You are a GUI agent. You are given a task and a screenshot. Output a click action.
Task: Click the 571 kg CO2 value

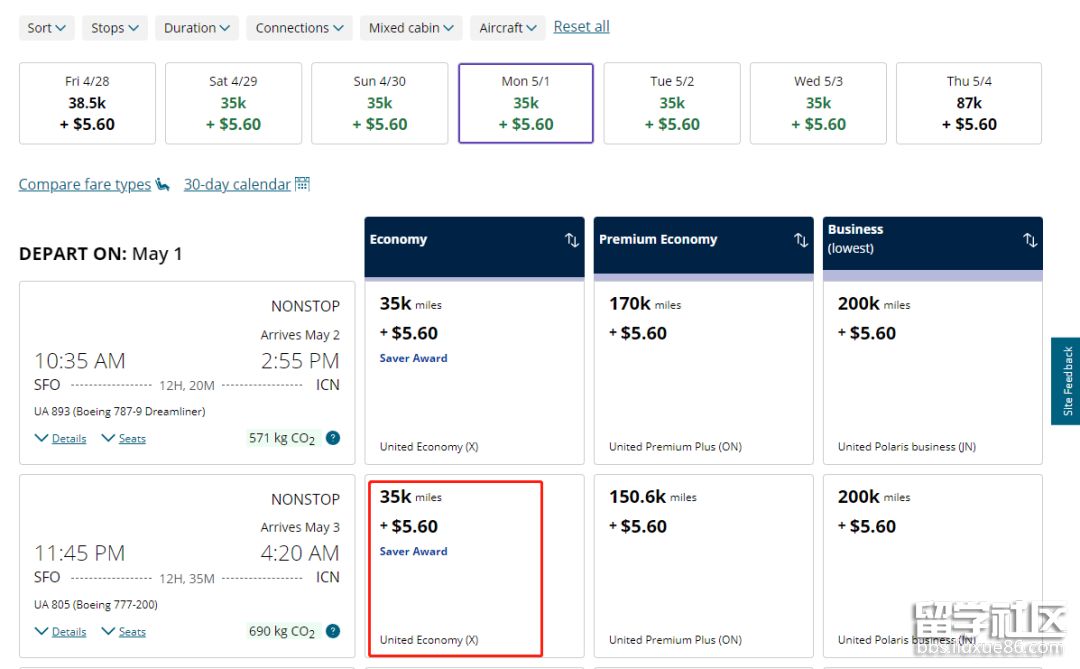[282, 438]
